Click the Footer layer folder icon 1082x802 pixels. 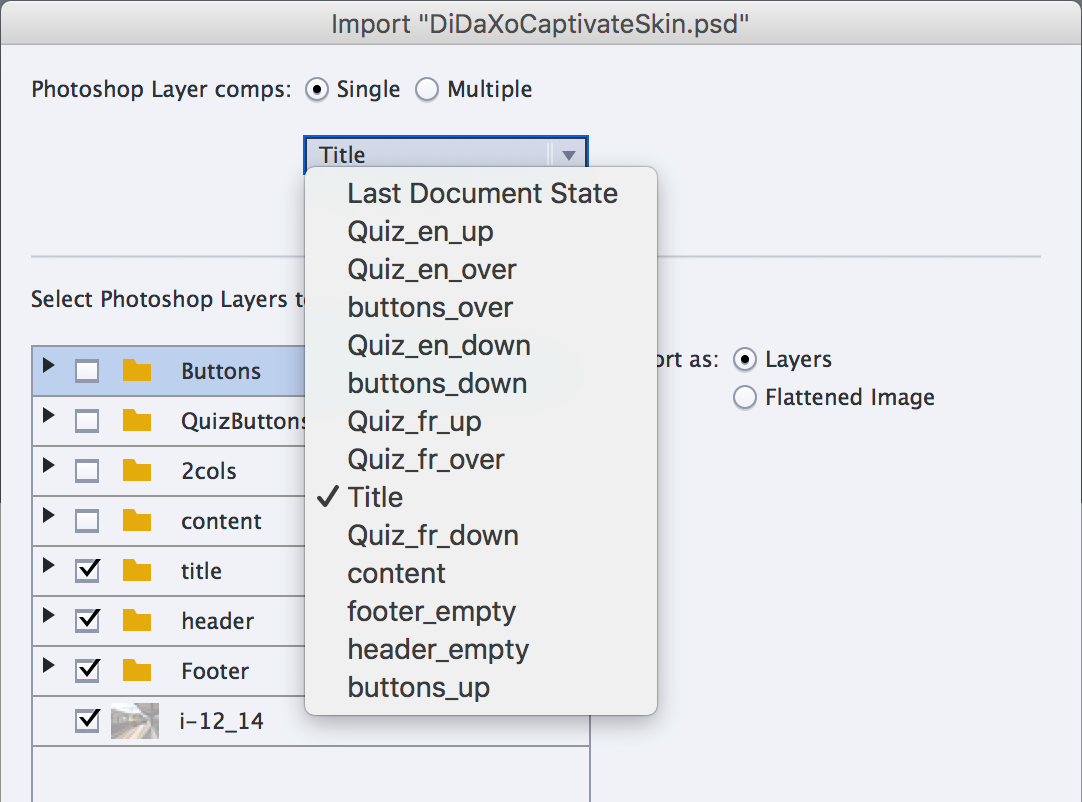coord(136,671)
